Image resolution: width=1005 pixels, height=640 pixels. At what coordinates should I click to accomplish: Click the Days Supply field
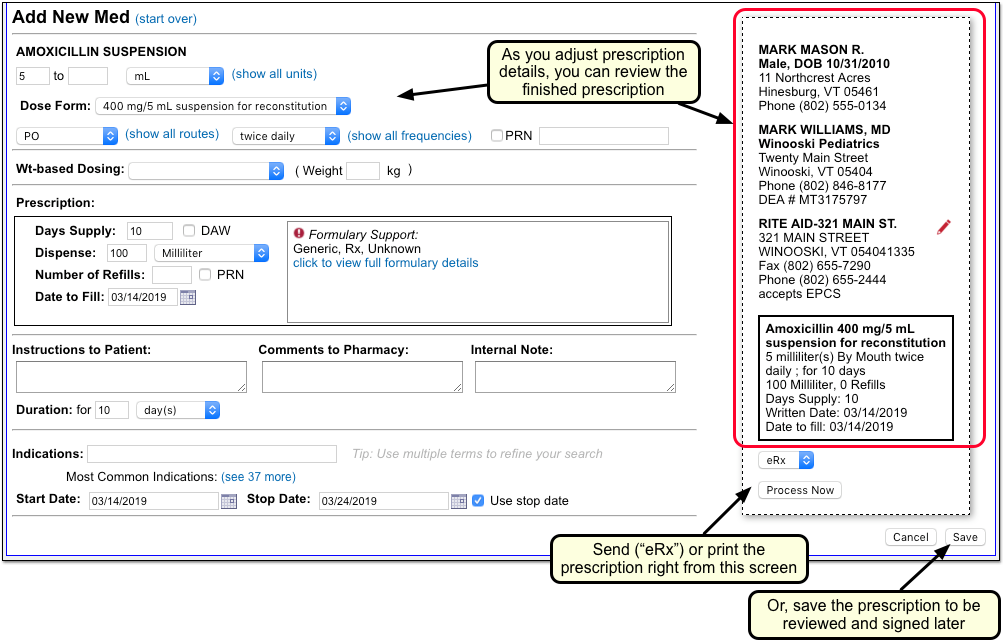[150, 231]
